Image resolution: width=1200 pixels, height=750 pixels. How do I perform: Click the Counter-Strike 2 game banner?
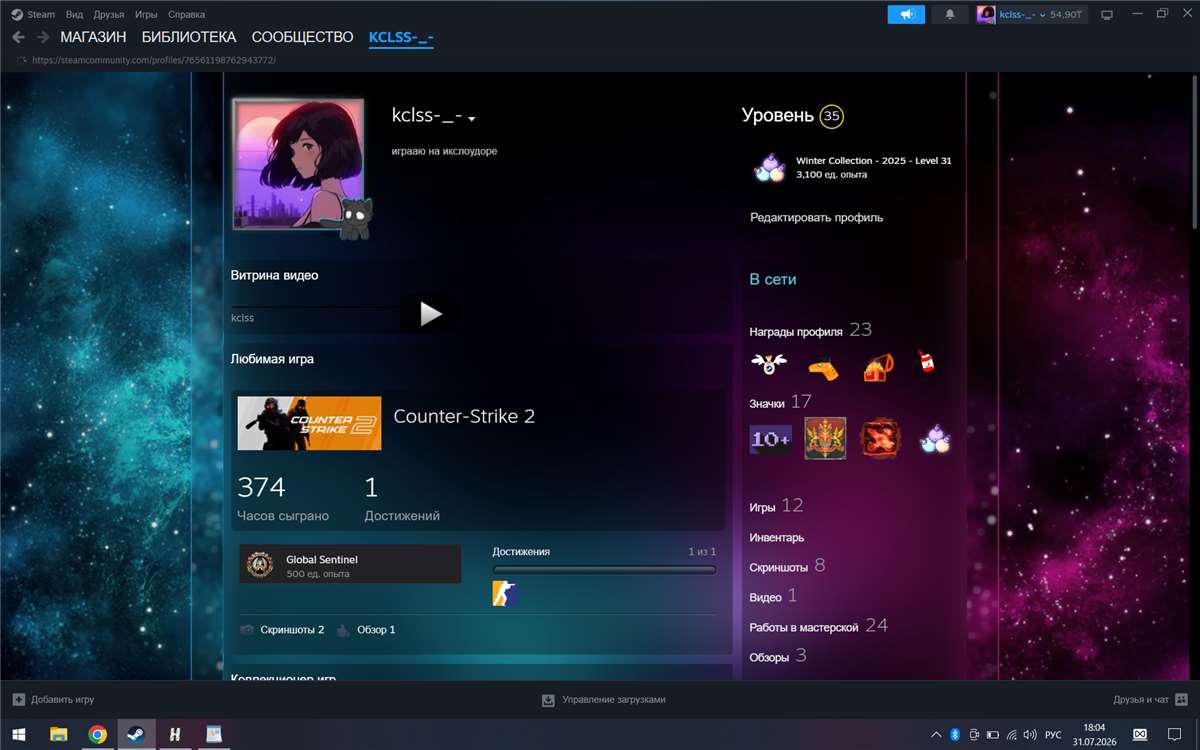point(309,423)
